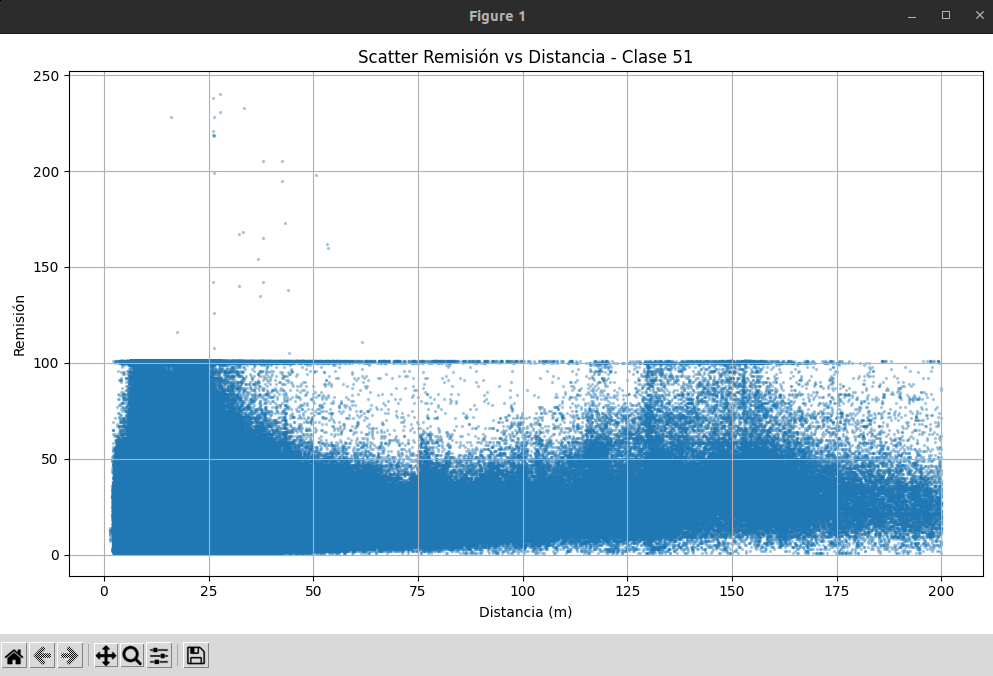Activate the Pan axes tool
Viewport: 993px width, 676px height.
click(105, 656)
